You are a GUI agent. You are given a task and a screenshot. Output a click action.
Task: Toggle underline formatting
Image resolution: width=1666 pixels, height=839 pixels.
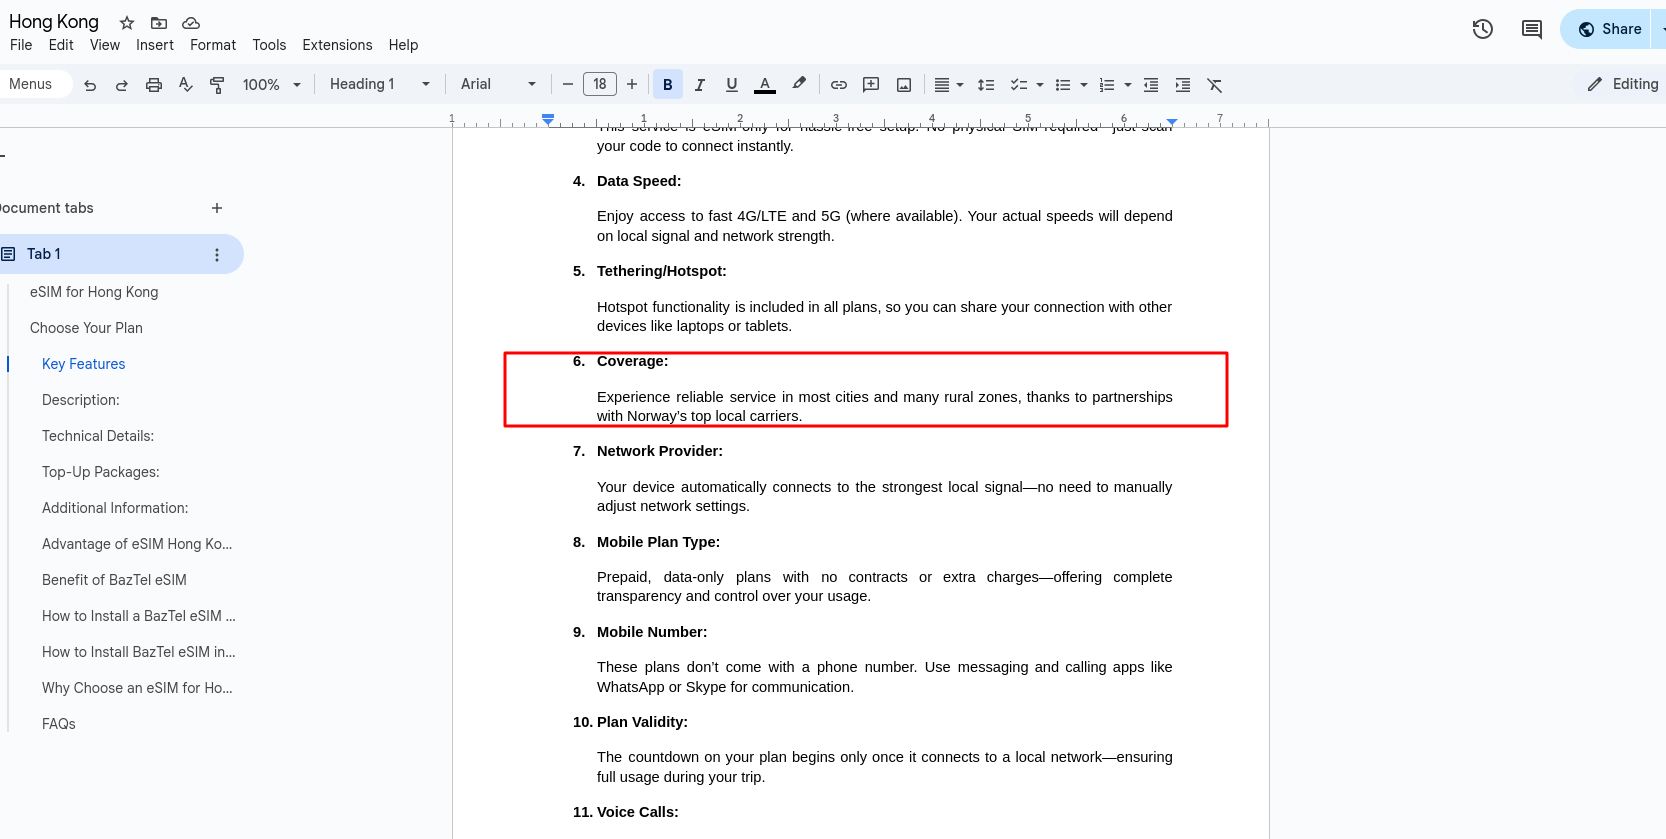click(x=732, y=85)
